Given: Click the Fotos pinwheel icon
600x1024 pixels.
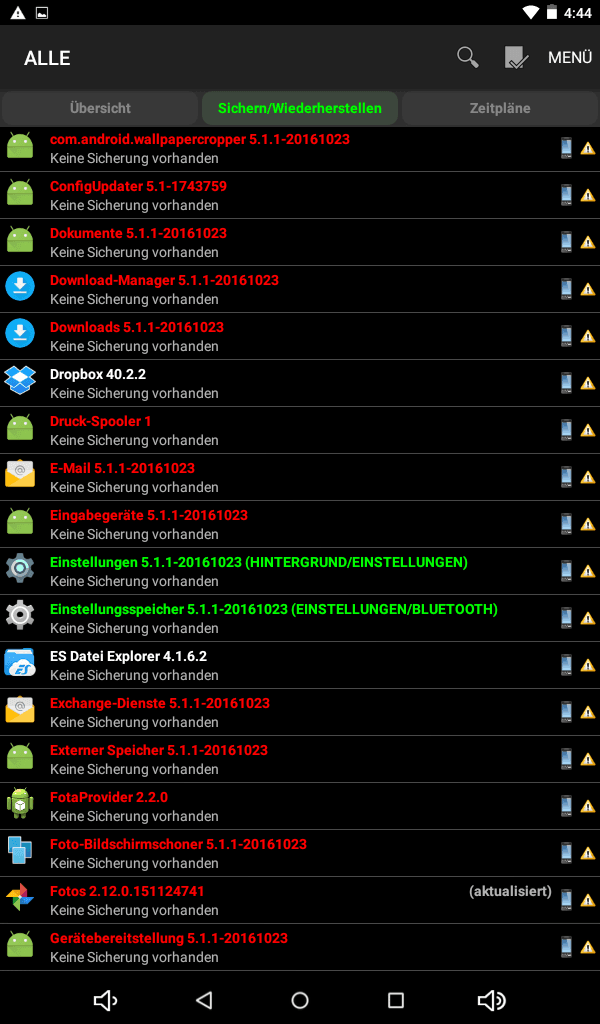Looking at the screenshot, I should click(x=20, y=897).
